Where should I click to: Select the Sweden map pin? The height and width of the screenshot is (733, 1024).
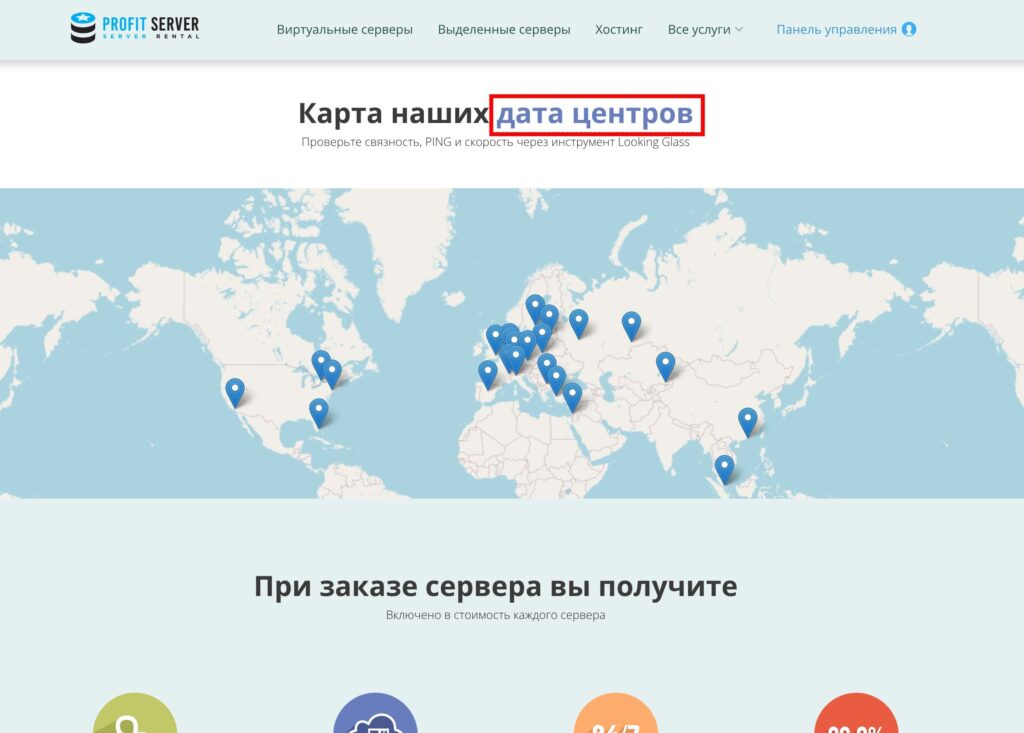pos(535,309)
